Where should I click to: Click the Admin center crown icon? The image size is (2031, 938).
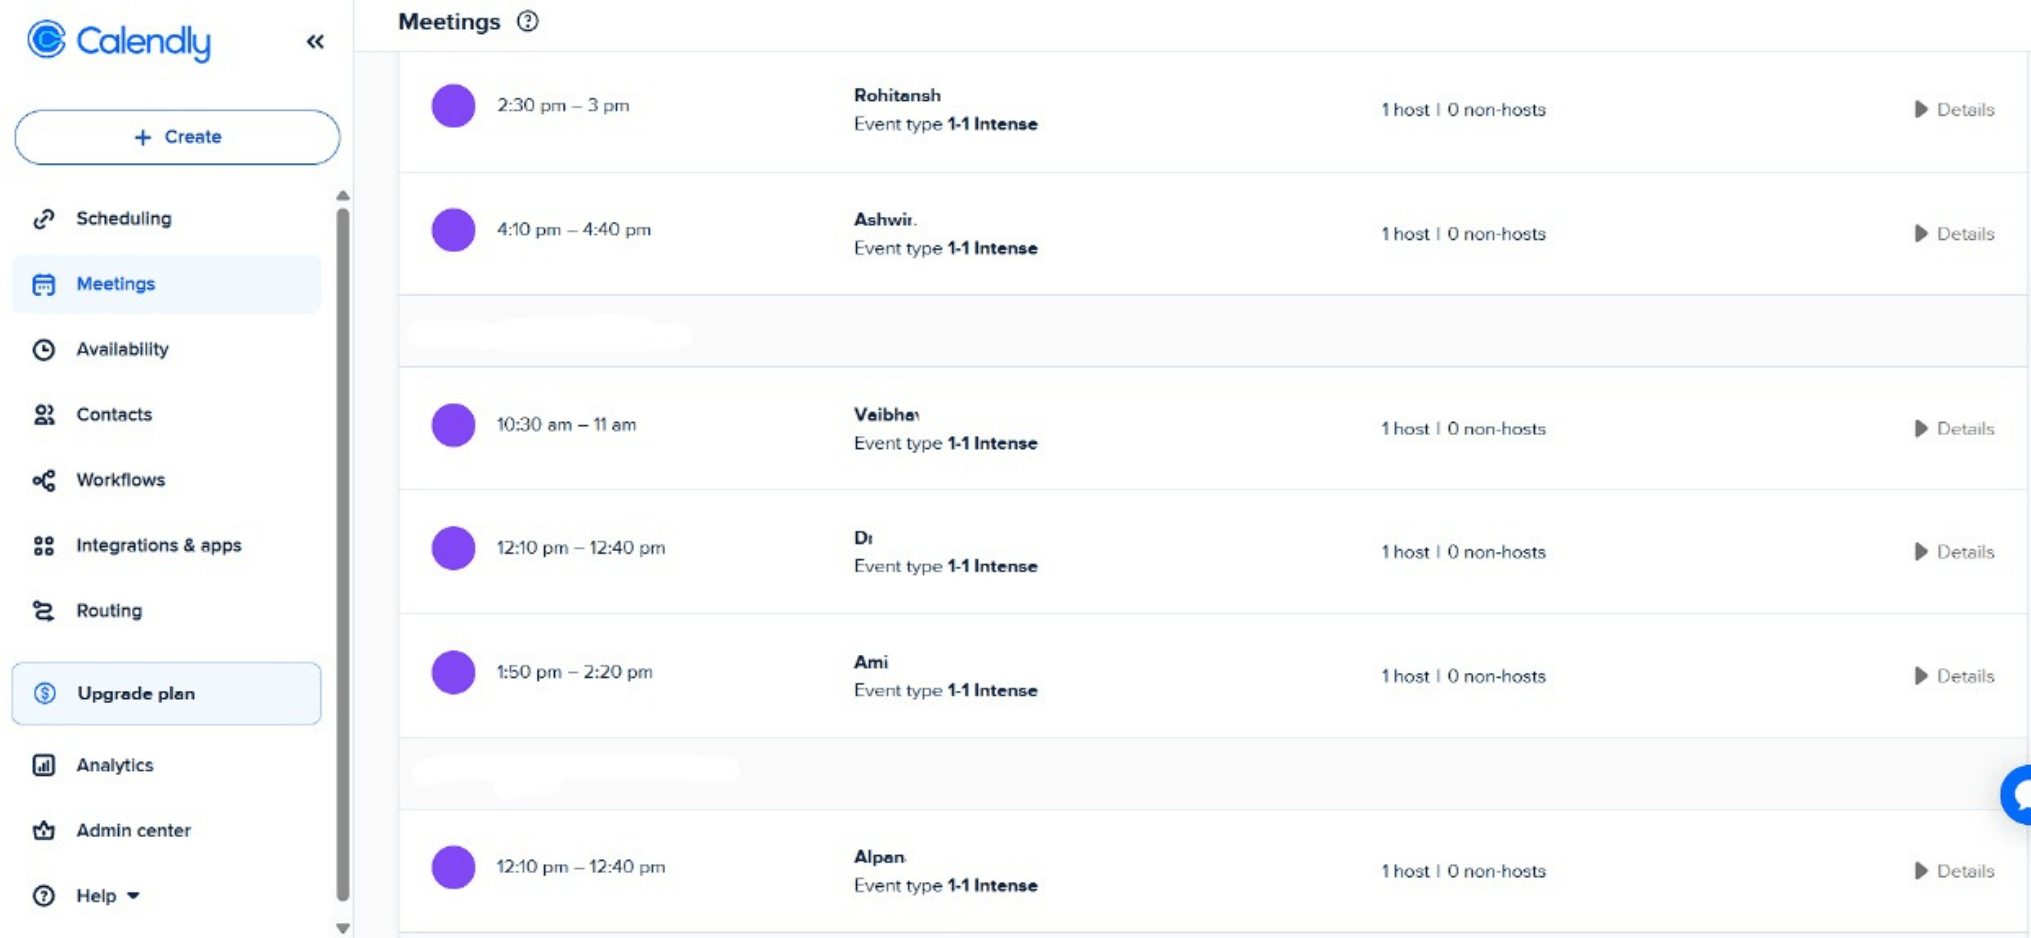tap(43, 830)
